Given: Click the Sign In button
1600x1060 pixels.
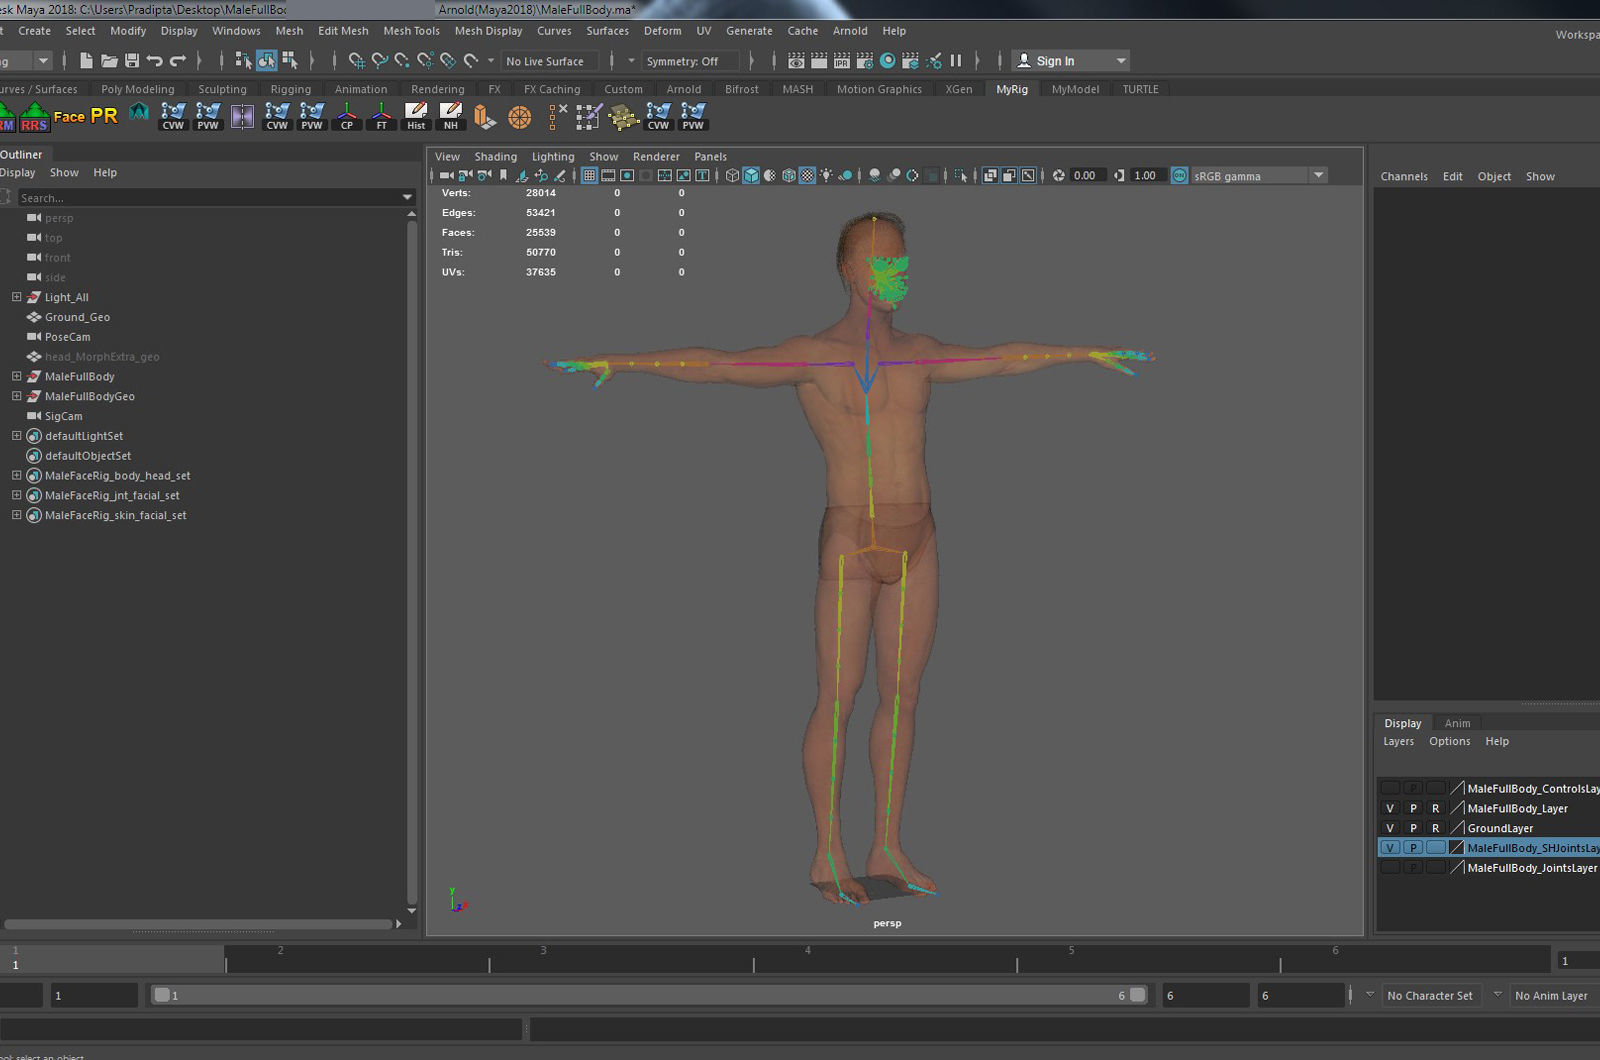Looking at the screenshot, I should [1054, 61].
